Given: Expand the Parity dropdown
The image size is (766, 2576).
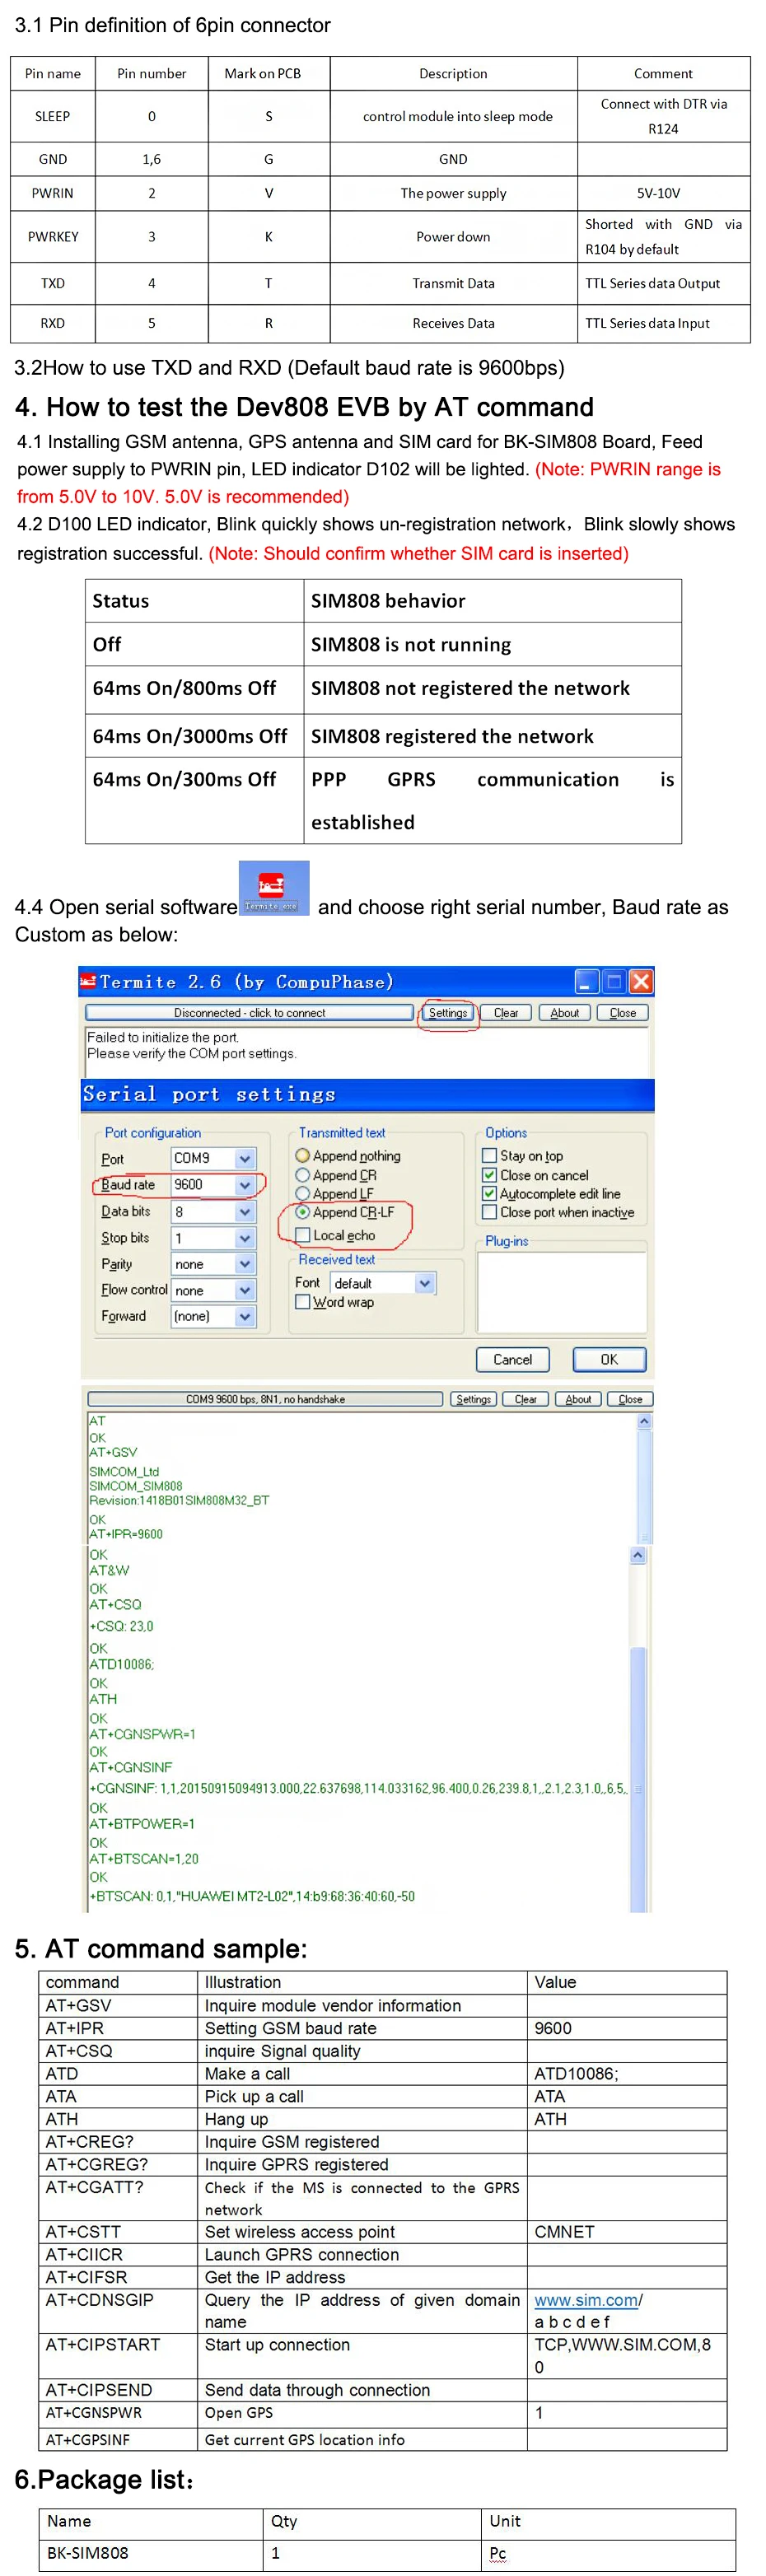Looking at the screenshot, I should pos(244,1264).
